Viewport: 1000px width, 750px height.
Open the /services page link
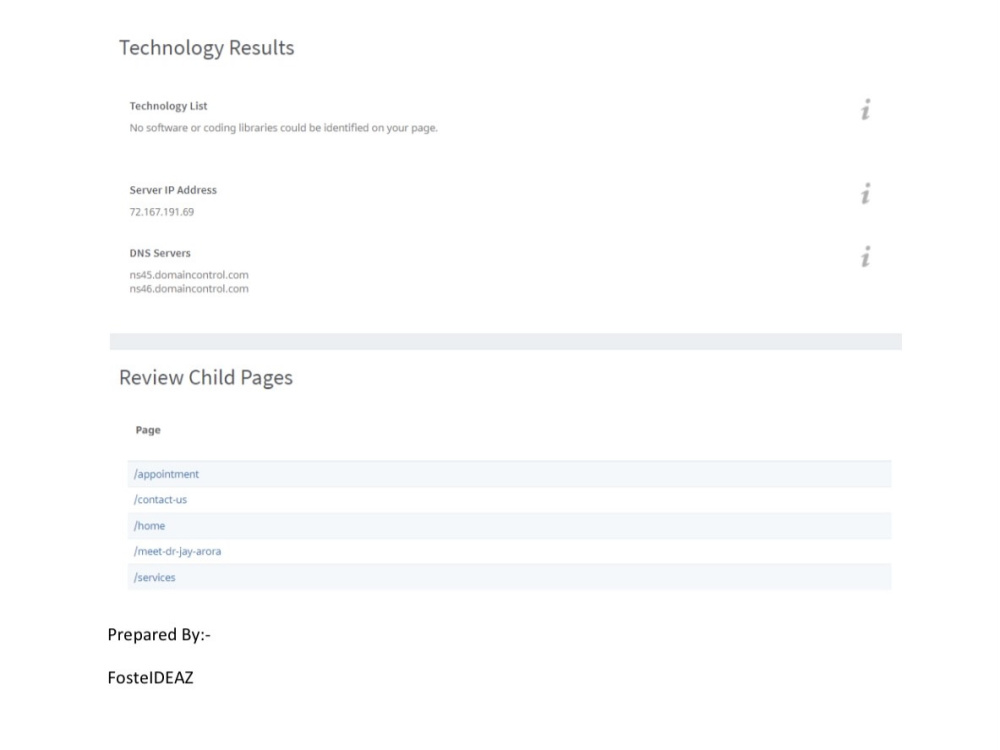coord(154,577)
